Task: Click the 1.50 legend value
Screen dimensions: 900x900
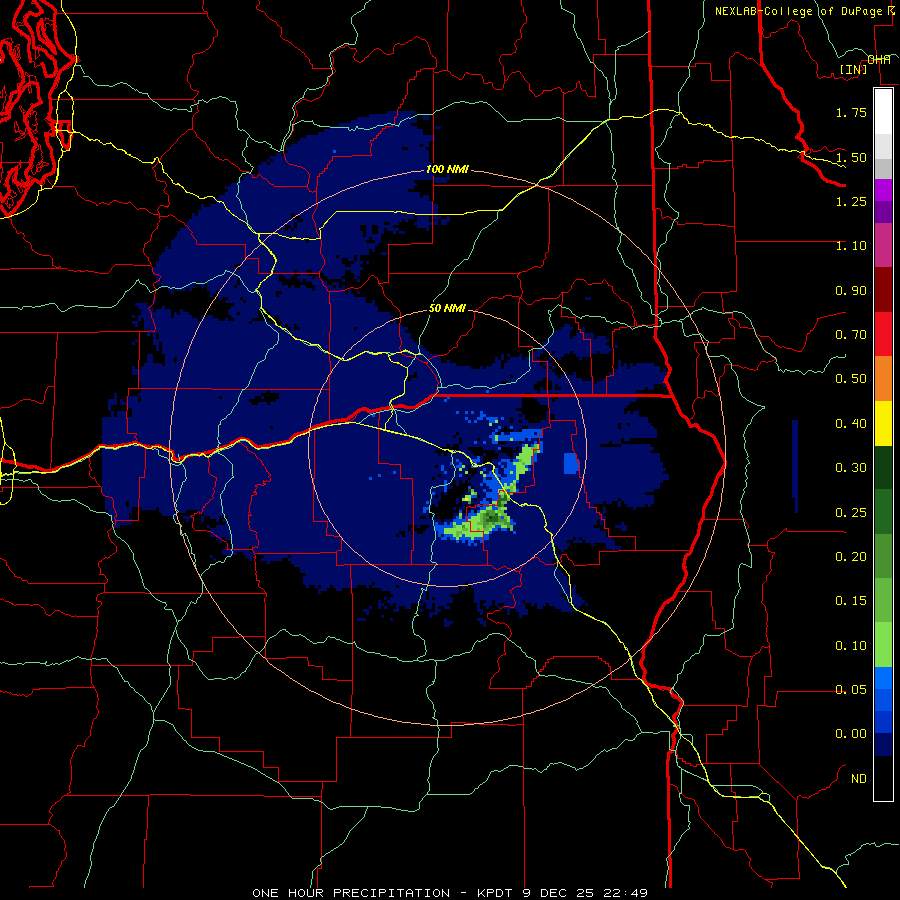Action: 851,157
